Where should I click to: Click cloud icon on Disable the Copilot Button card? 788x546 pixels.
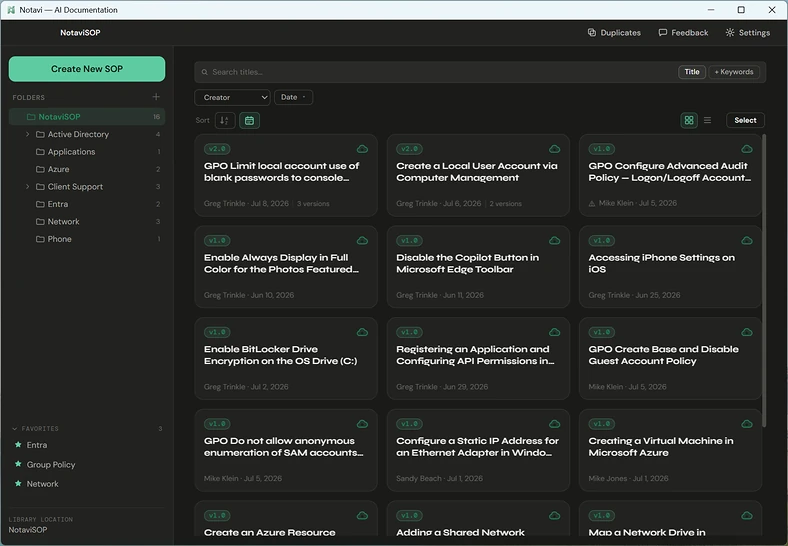555,240
